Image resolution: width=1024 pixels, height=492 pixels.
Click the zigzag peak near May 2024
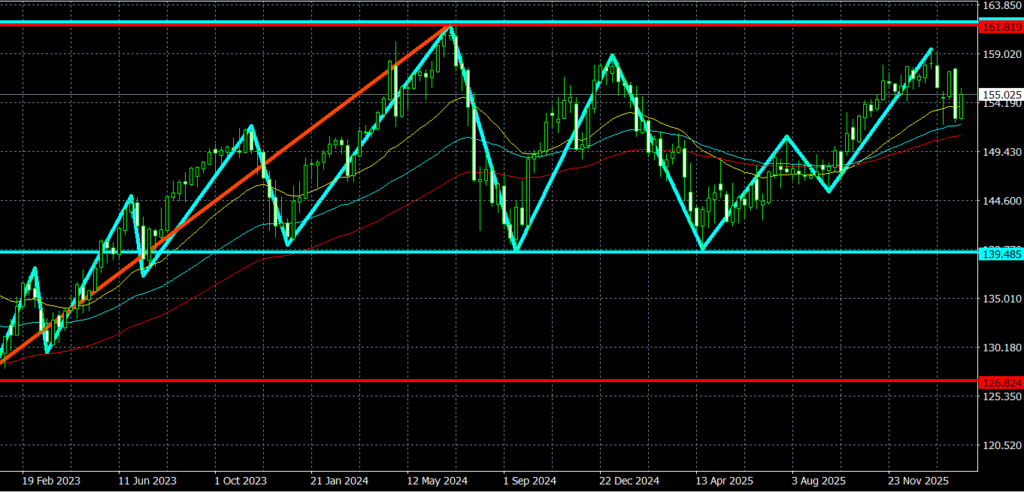point(450,28)
